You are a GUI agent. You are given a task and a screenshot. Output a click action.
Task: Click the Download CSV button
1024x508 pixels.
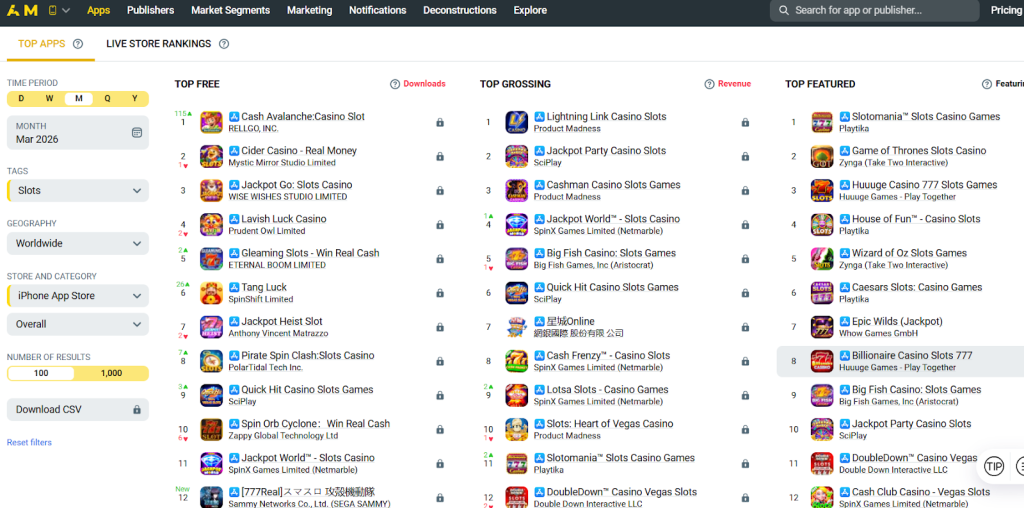(x=77, y=410)
